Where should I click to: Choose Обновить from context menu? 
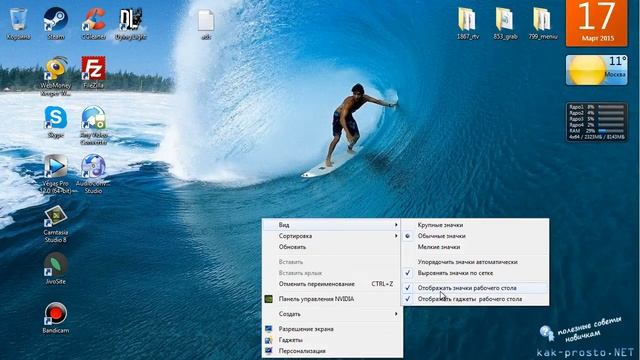332,247
